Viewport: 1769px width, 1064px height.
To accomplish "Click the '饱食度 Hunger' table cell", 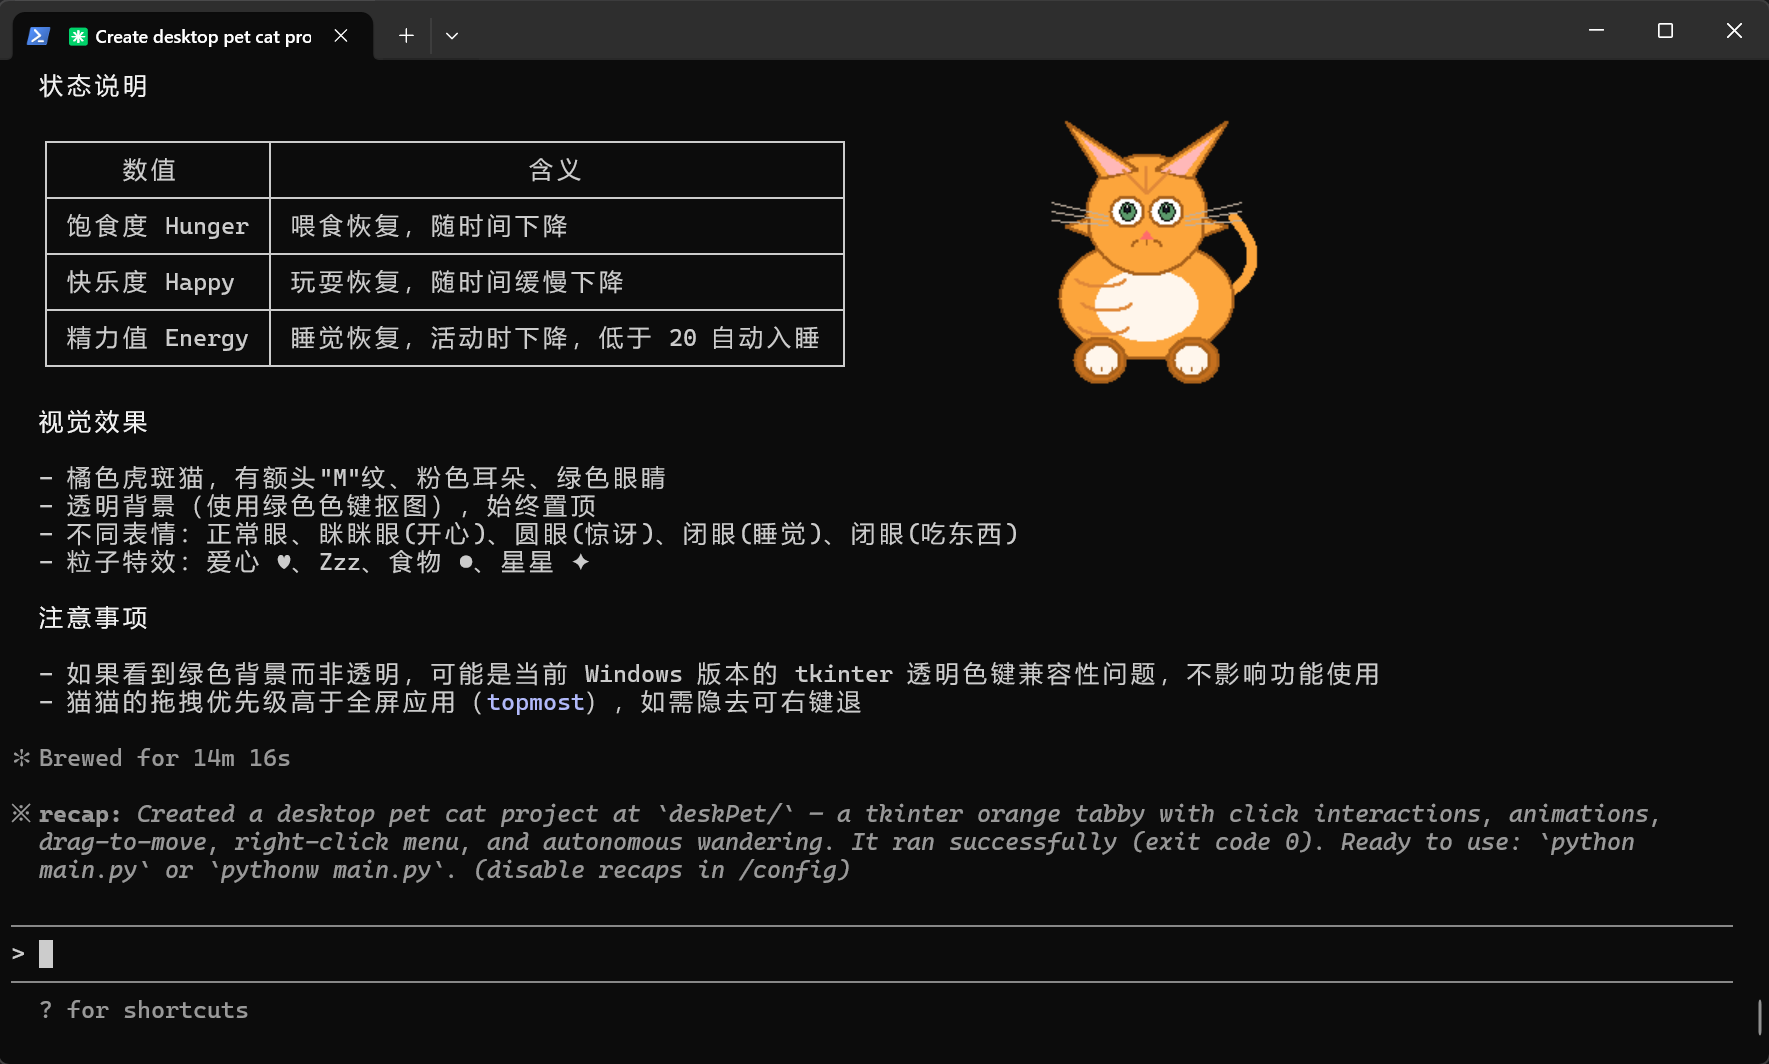I will (158, 226).
